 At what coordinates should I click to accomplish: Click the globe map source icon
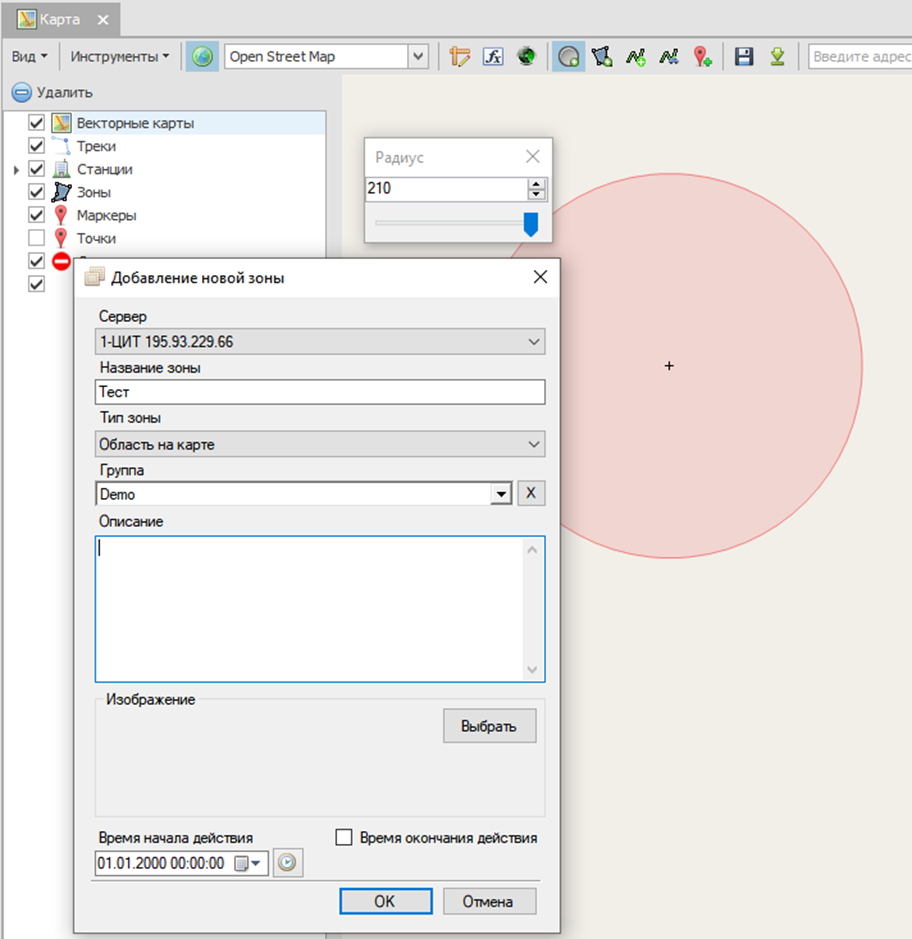pos(203,57)
